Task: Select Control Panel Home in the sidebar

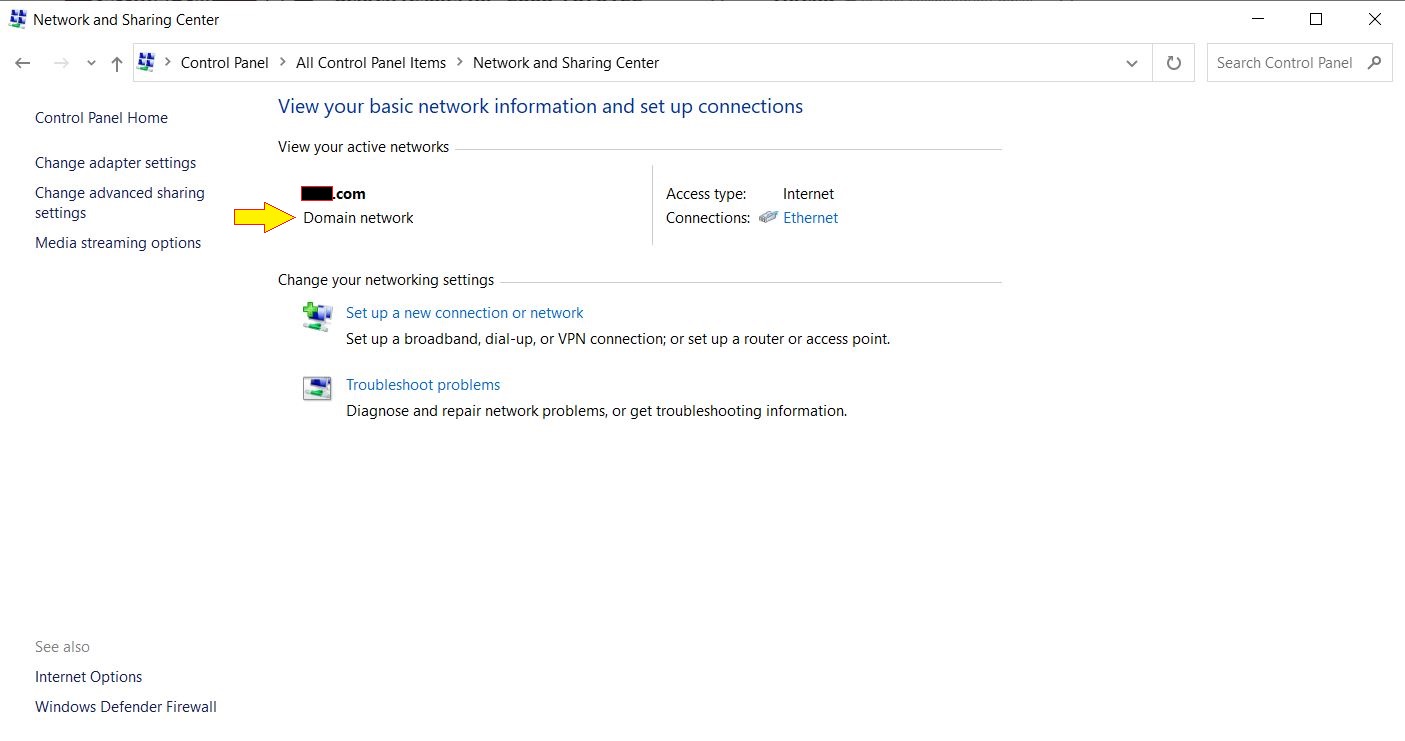Action: click(x=101, y=117)
